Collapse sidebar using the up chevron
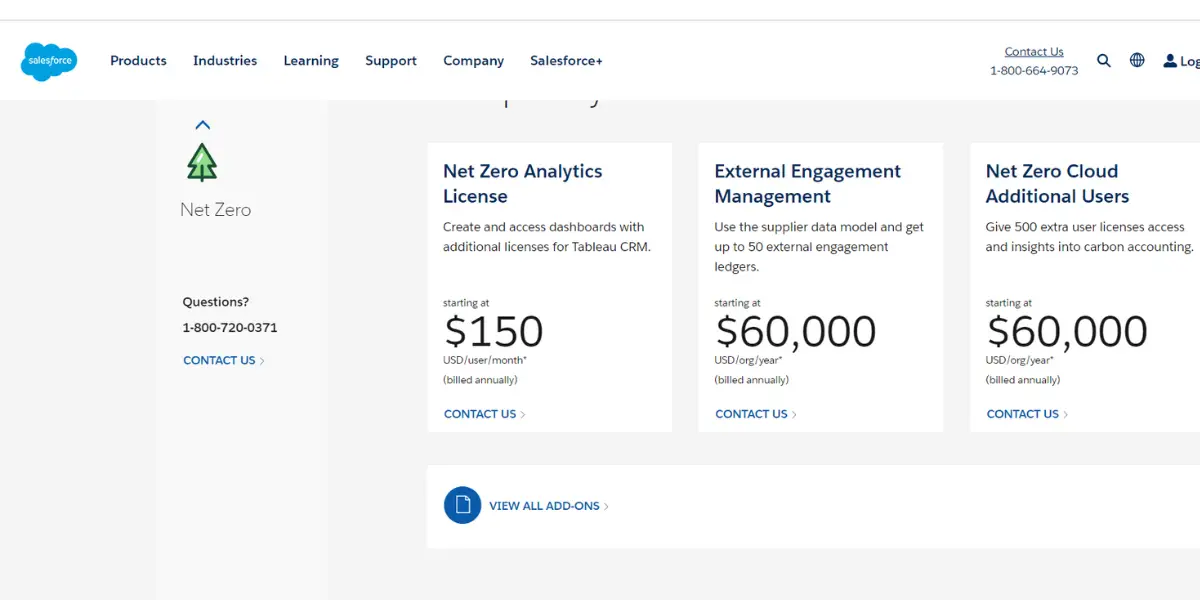1200x600 pixels. [x=203, y=125]
